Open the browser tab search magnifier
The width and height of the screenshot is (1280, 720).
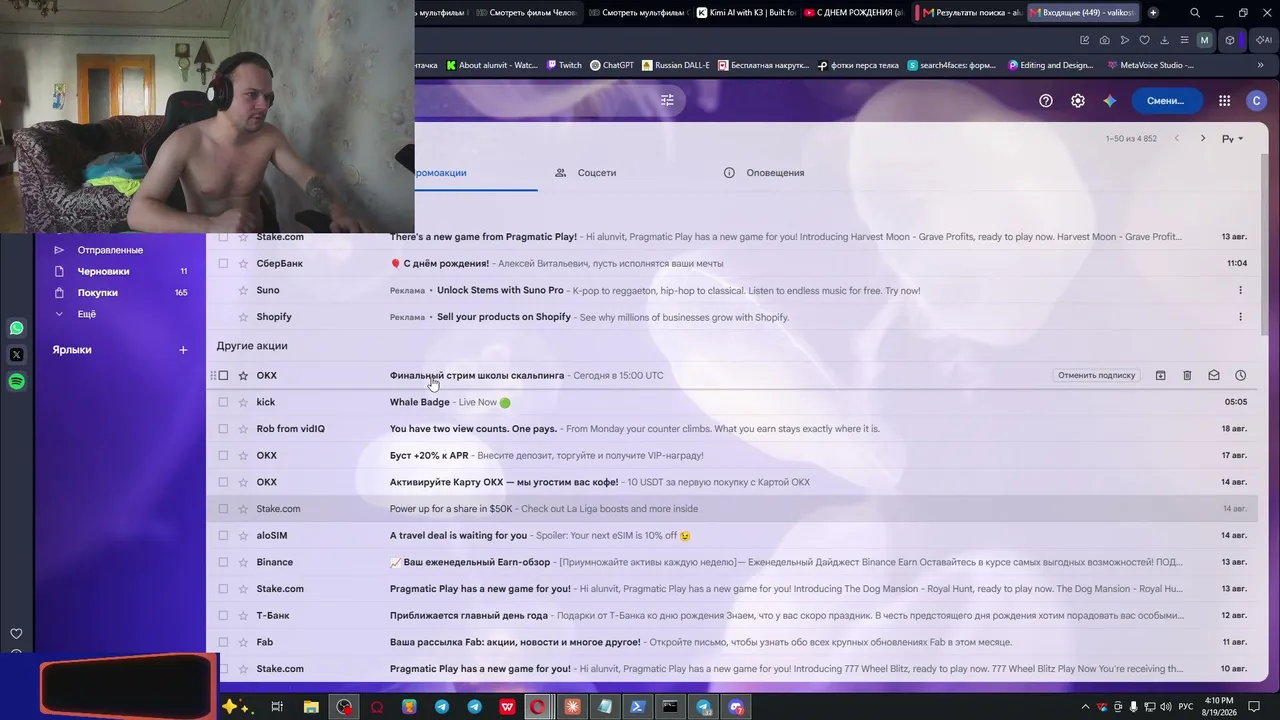[x=1195, y=13]
